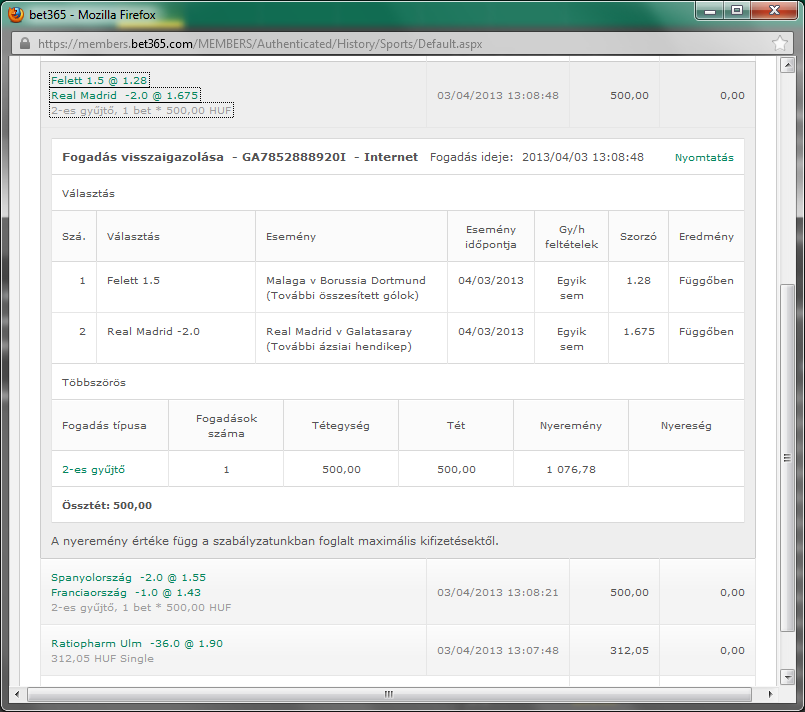Click the padlock security icon in address bar
This screenshot has width=805, height=712.
click(x=25, y=44)
